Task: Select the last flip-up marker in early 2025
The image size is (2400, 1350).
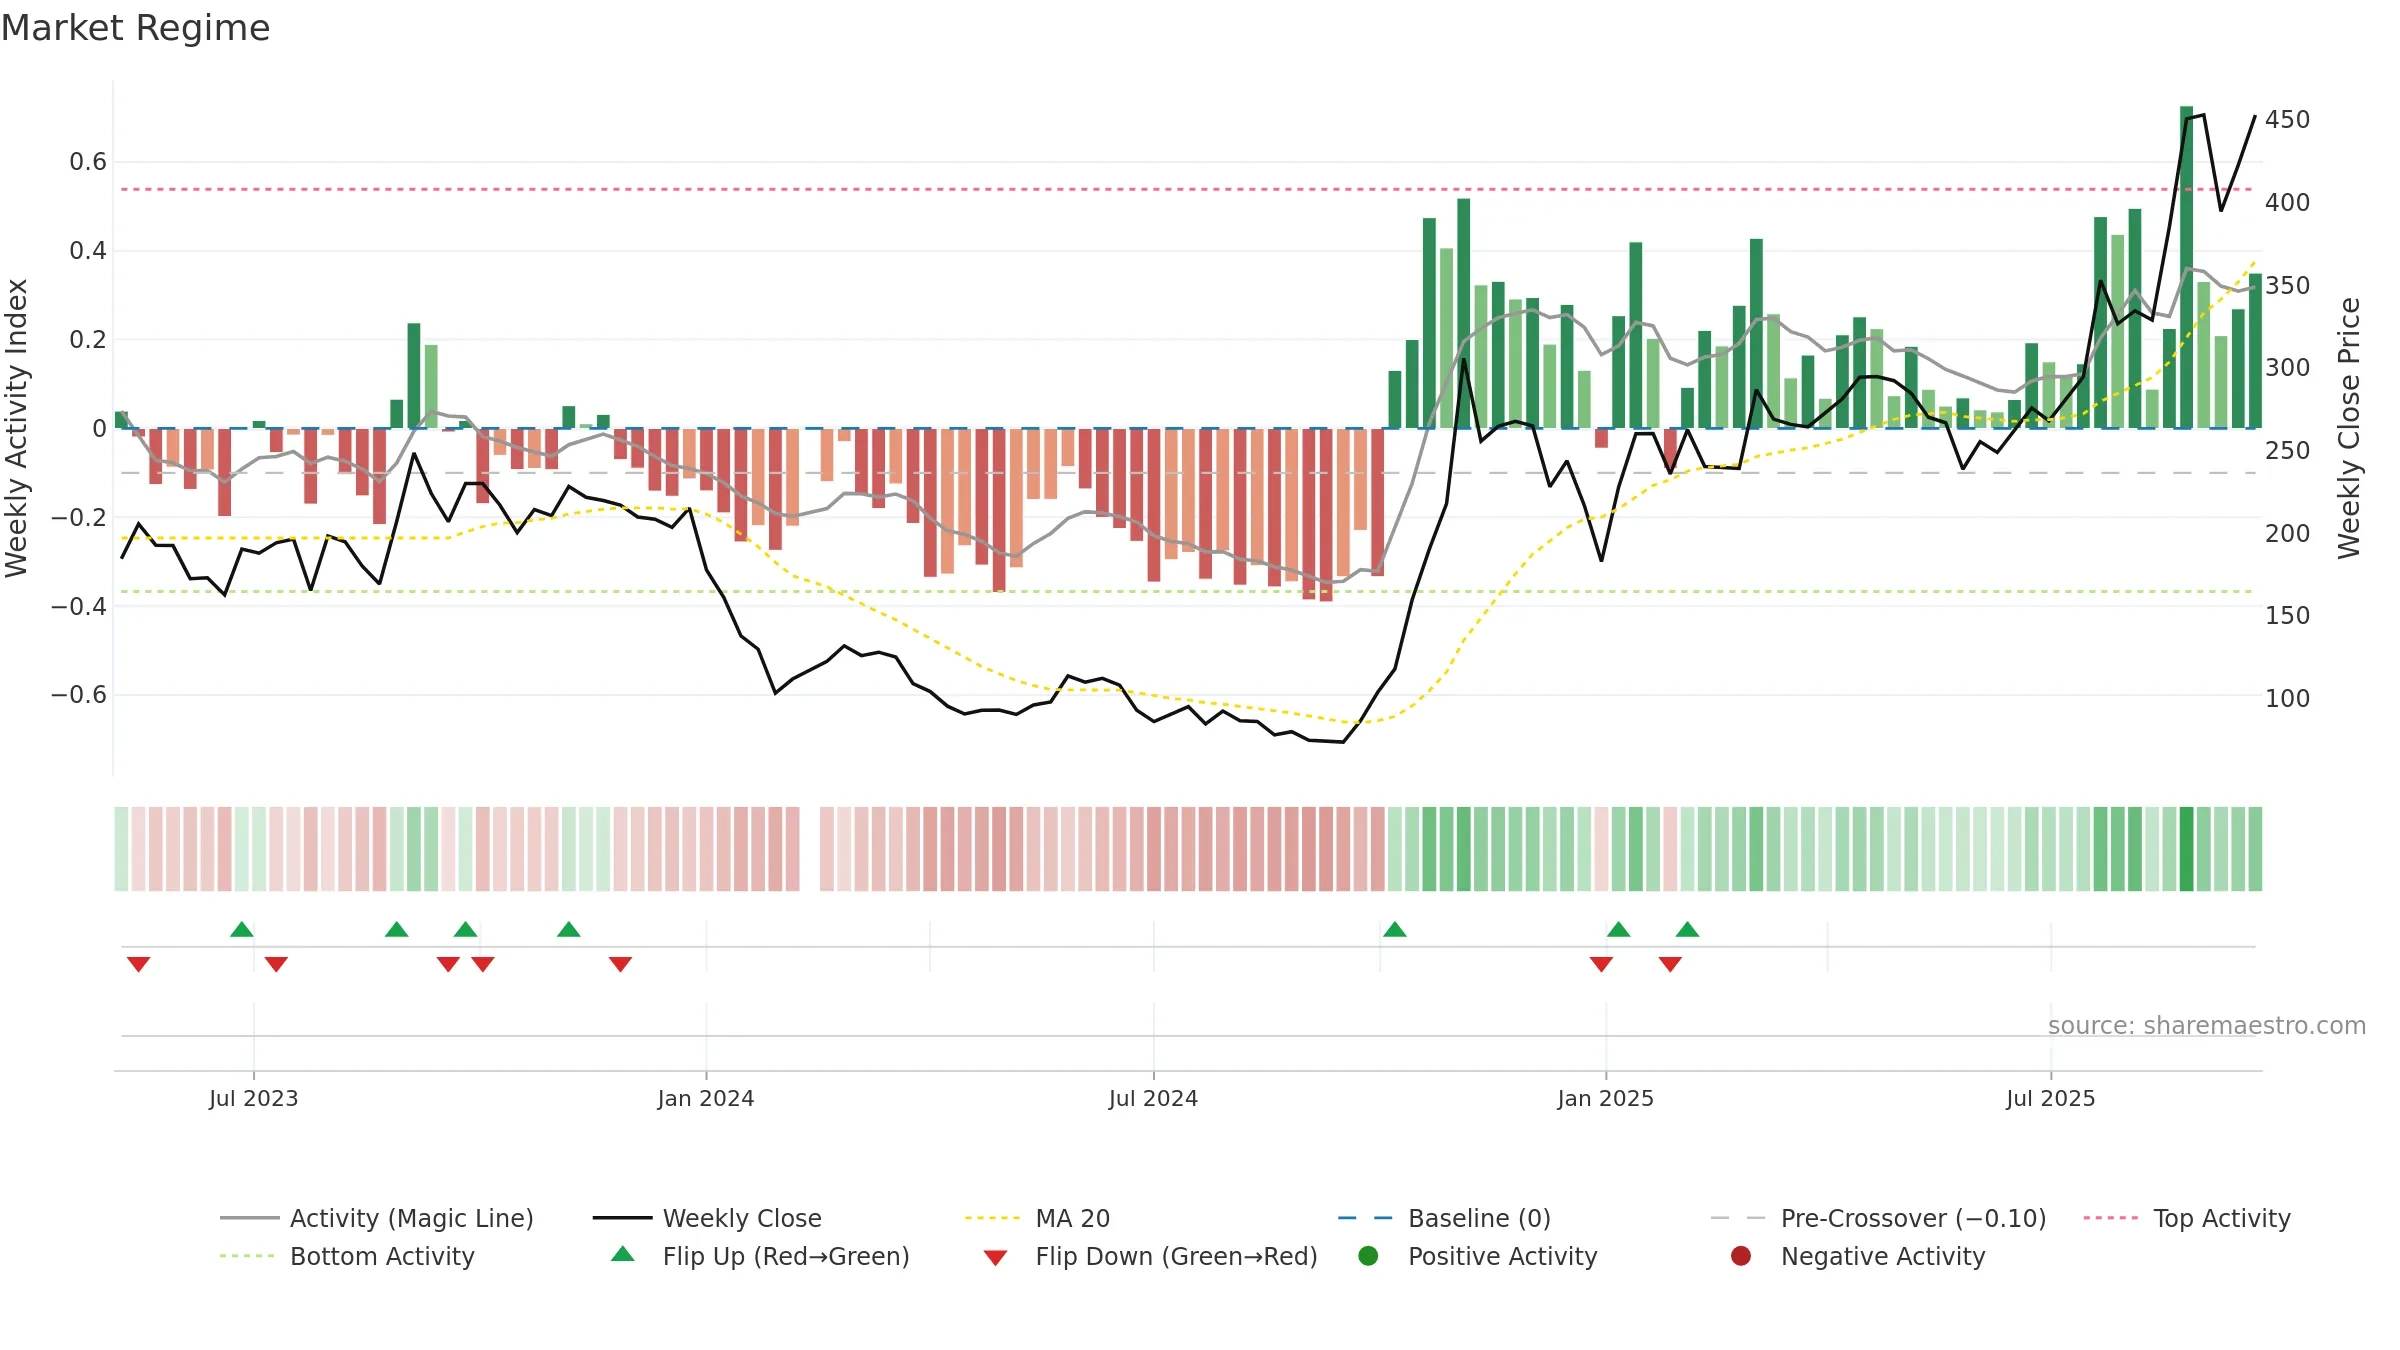Action: point(1688,929)
